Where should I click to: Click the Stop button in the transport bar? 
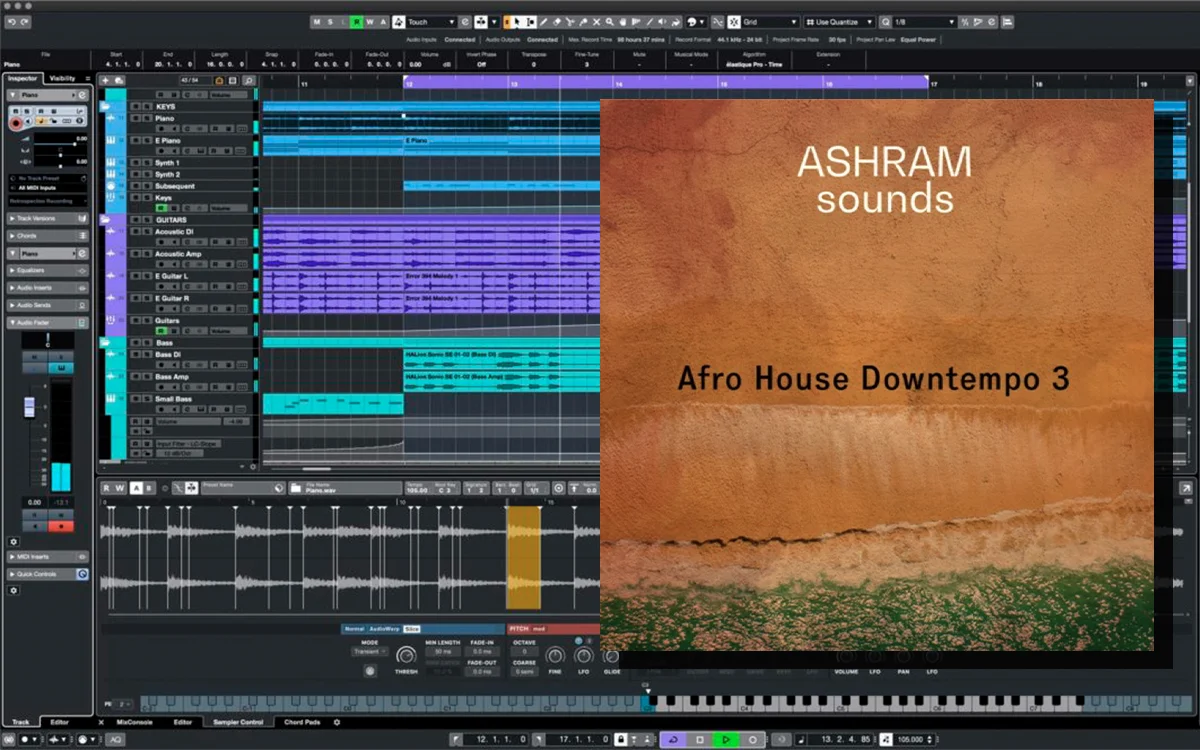[700, 740]
